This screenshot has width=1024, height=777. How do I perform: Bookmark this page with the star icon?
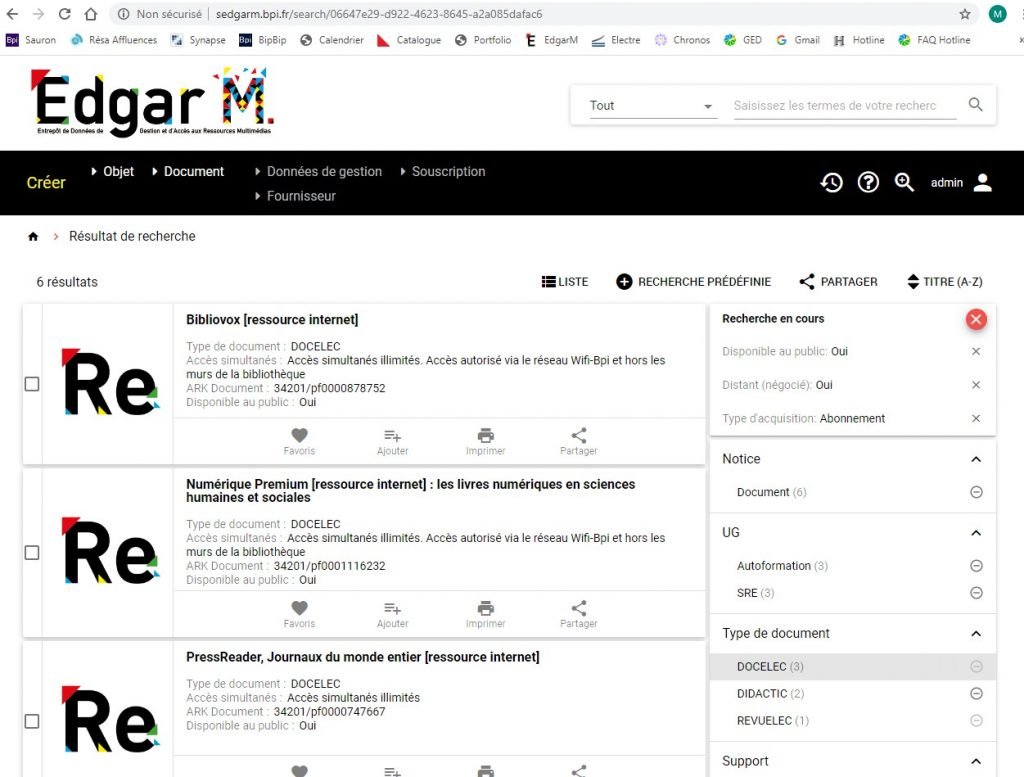click(965, 14)
